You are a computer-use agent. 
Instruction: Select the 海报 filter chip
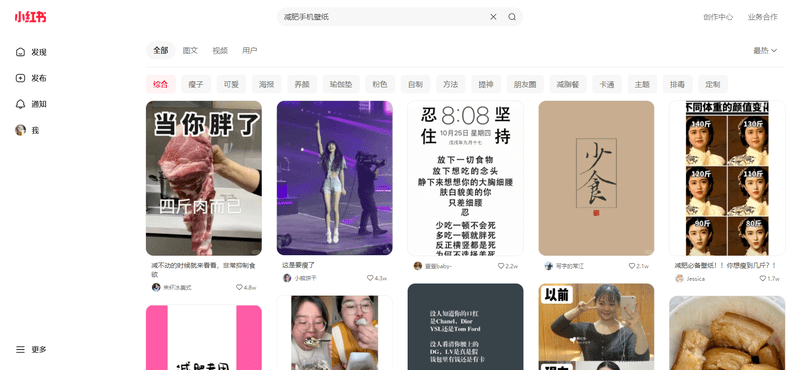pyautogui.click(x=266, y=84)
